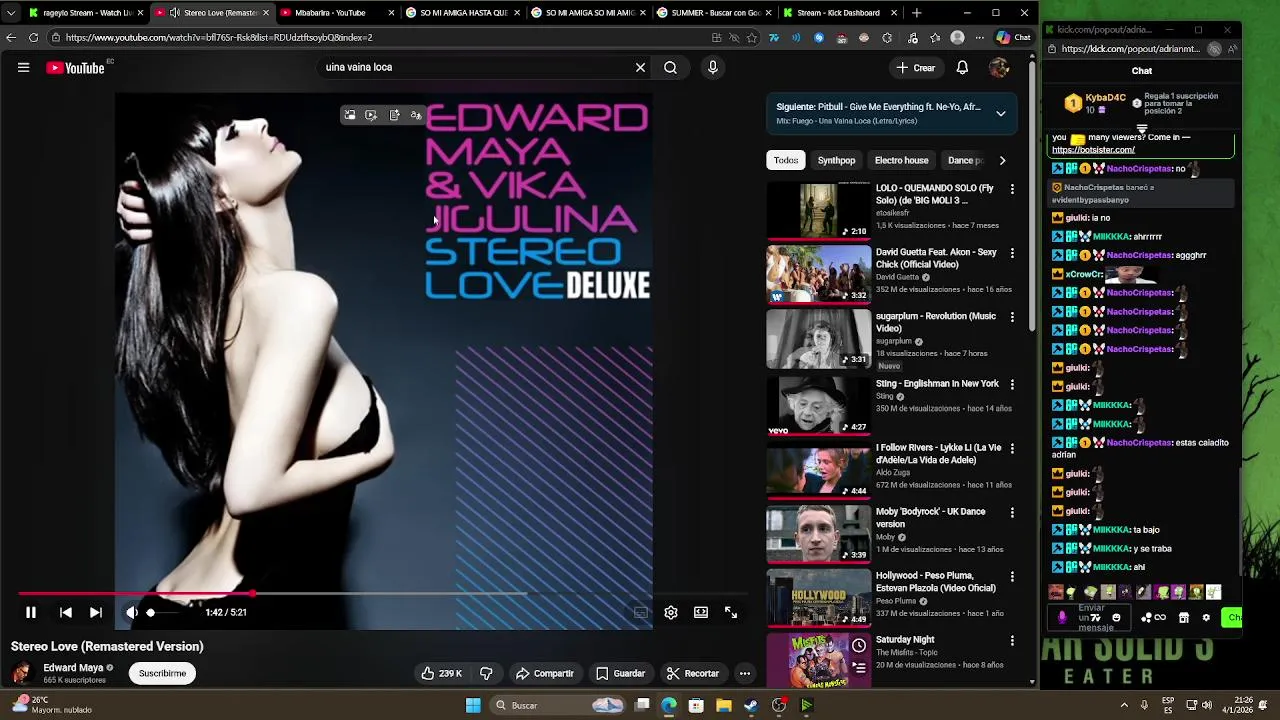This screenshot has height=720, width=1280.
Task: Clear the YouTube search text
Action: click(x=640, y=67)
